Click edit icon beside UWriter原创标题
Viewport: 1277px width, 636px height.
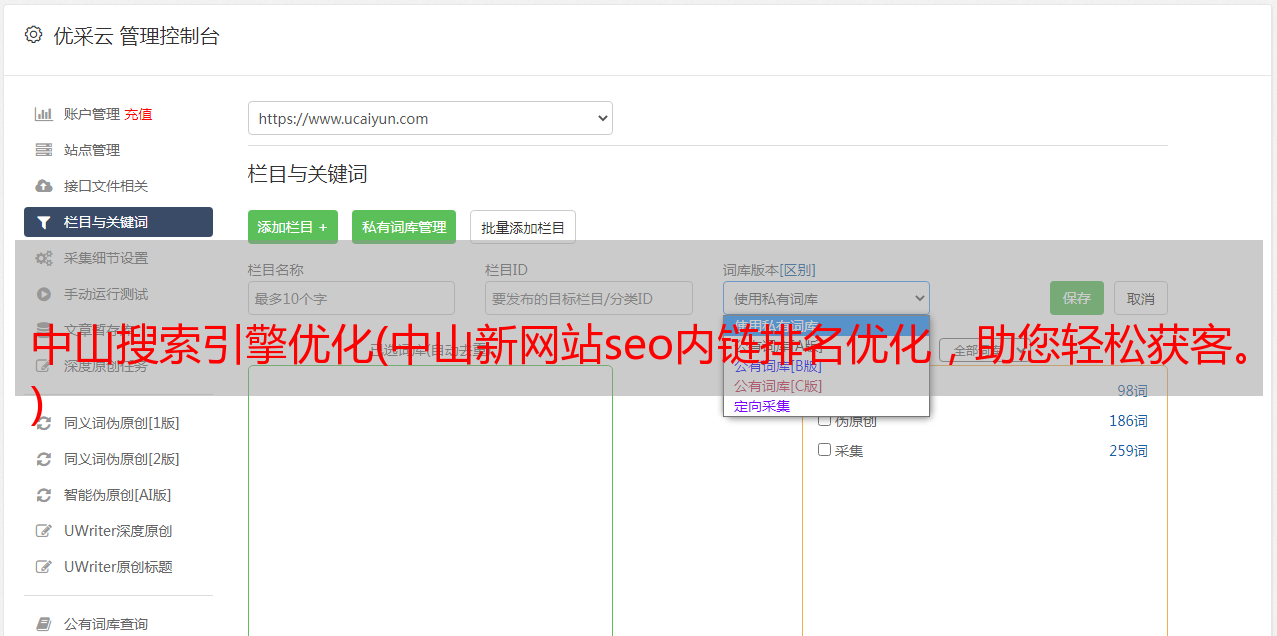pyautogui.click(x=44, y=567)
